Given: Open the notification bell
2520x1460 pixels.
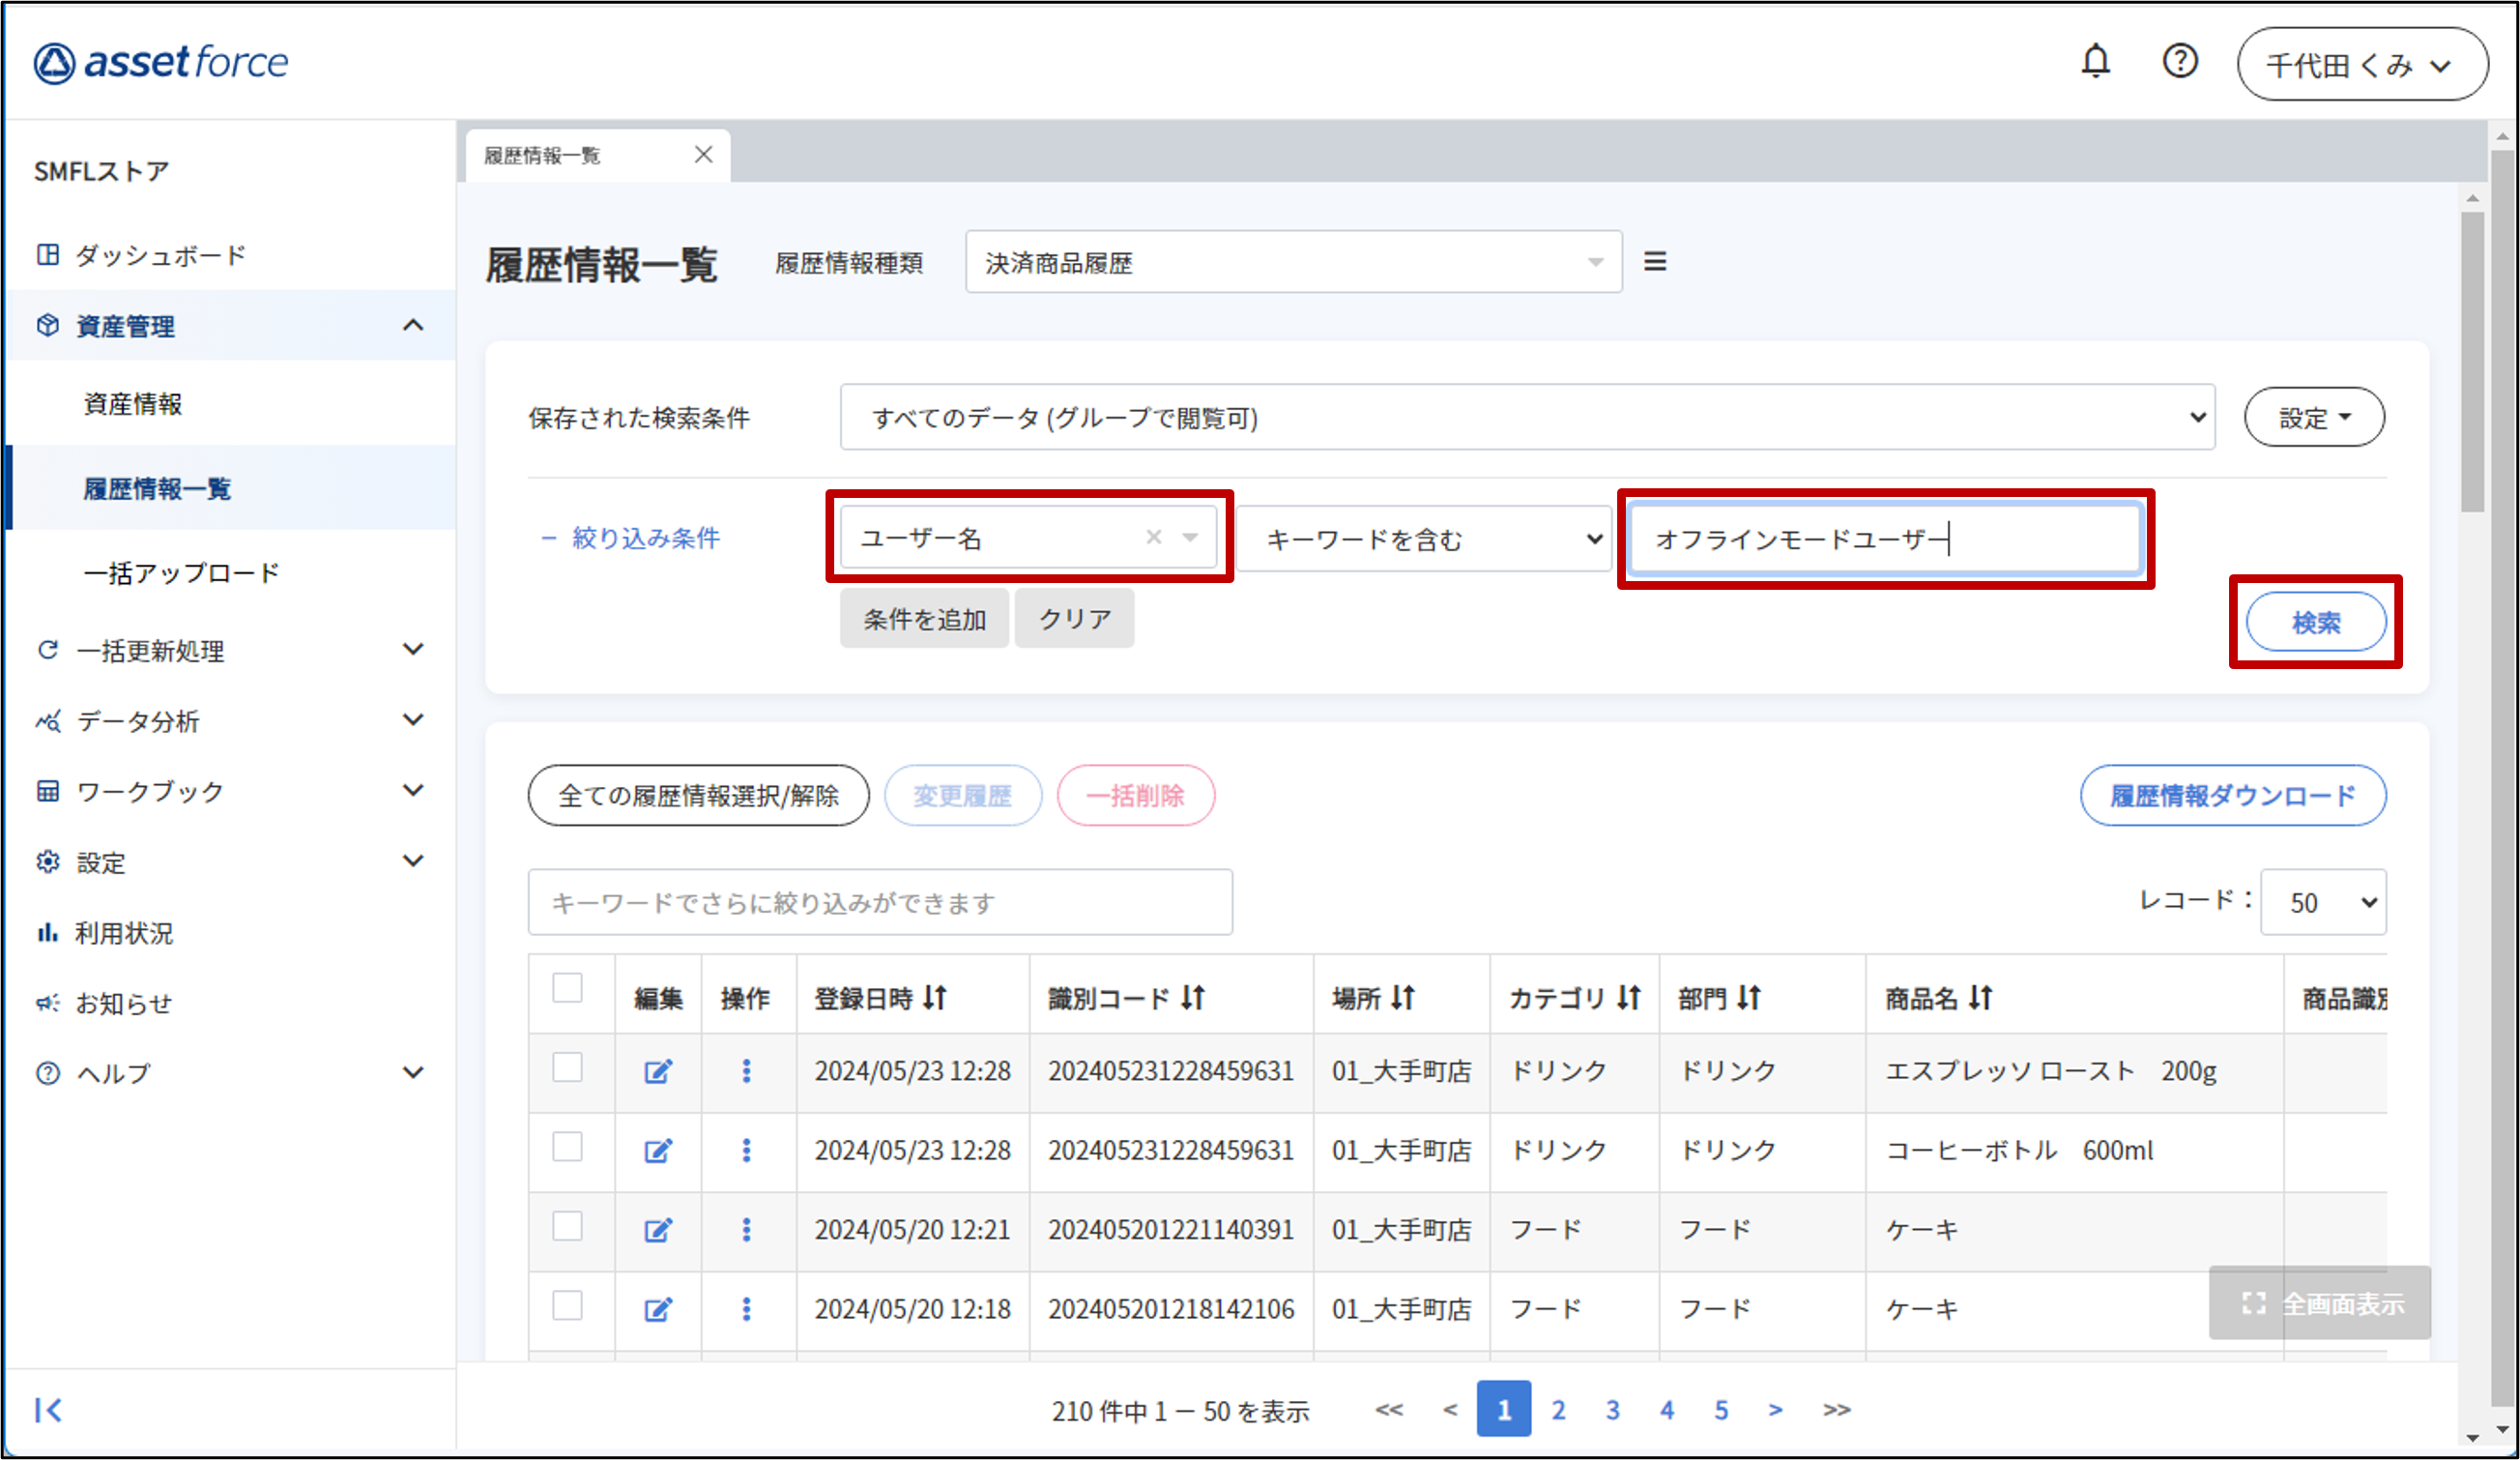Looking at the screenshot, I should [2095, 62].
